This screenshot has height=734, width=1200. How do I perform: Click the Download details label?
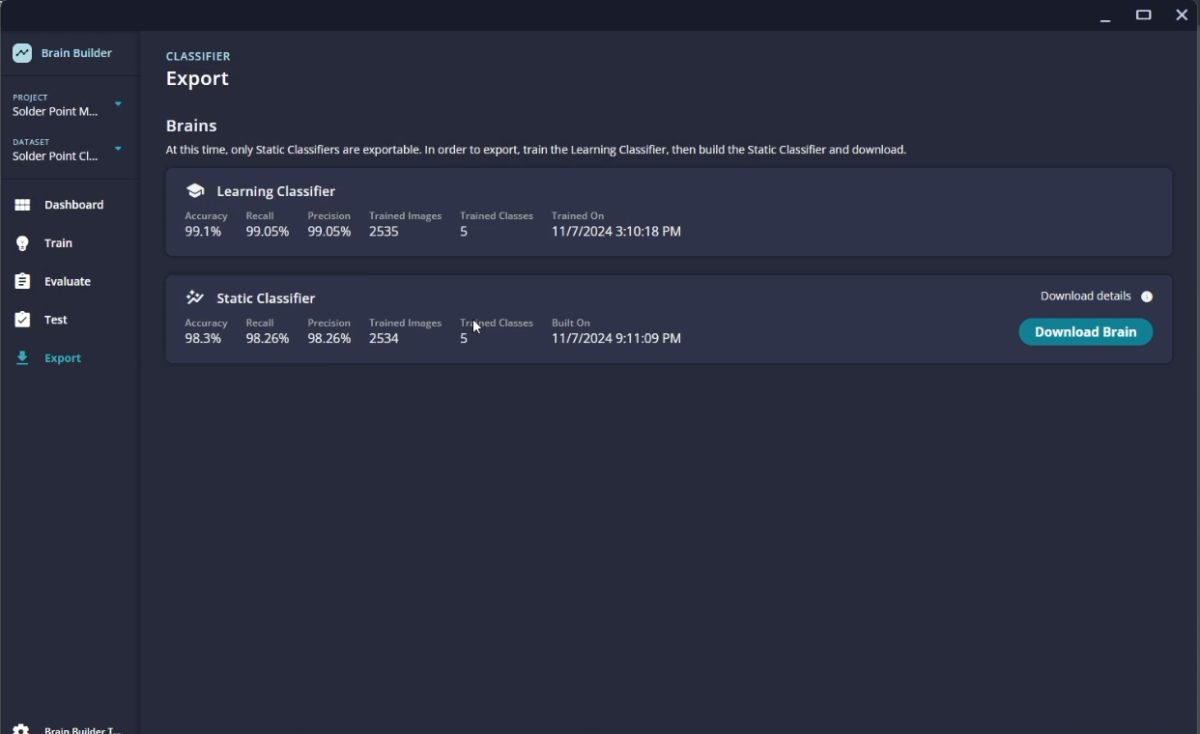(1085, 296)
